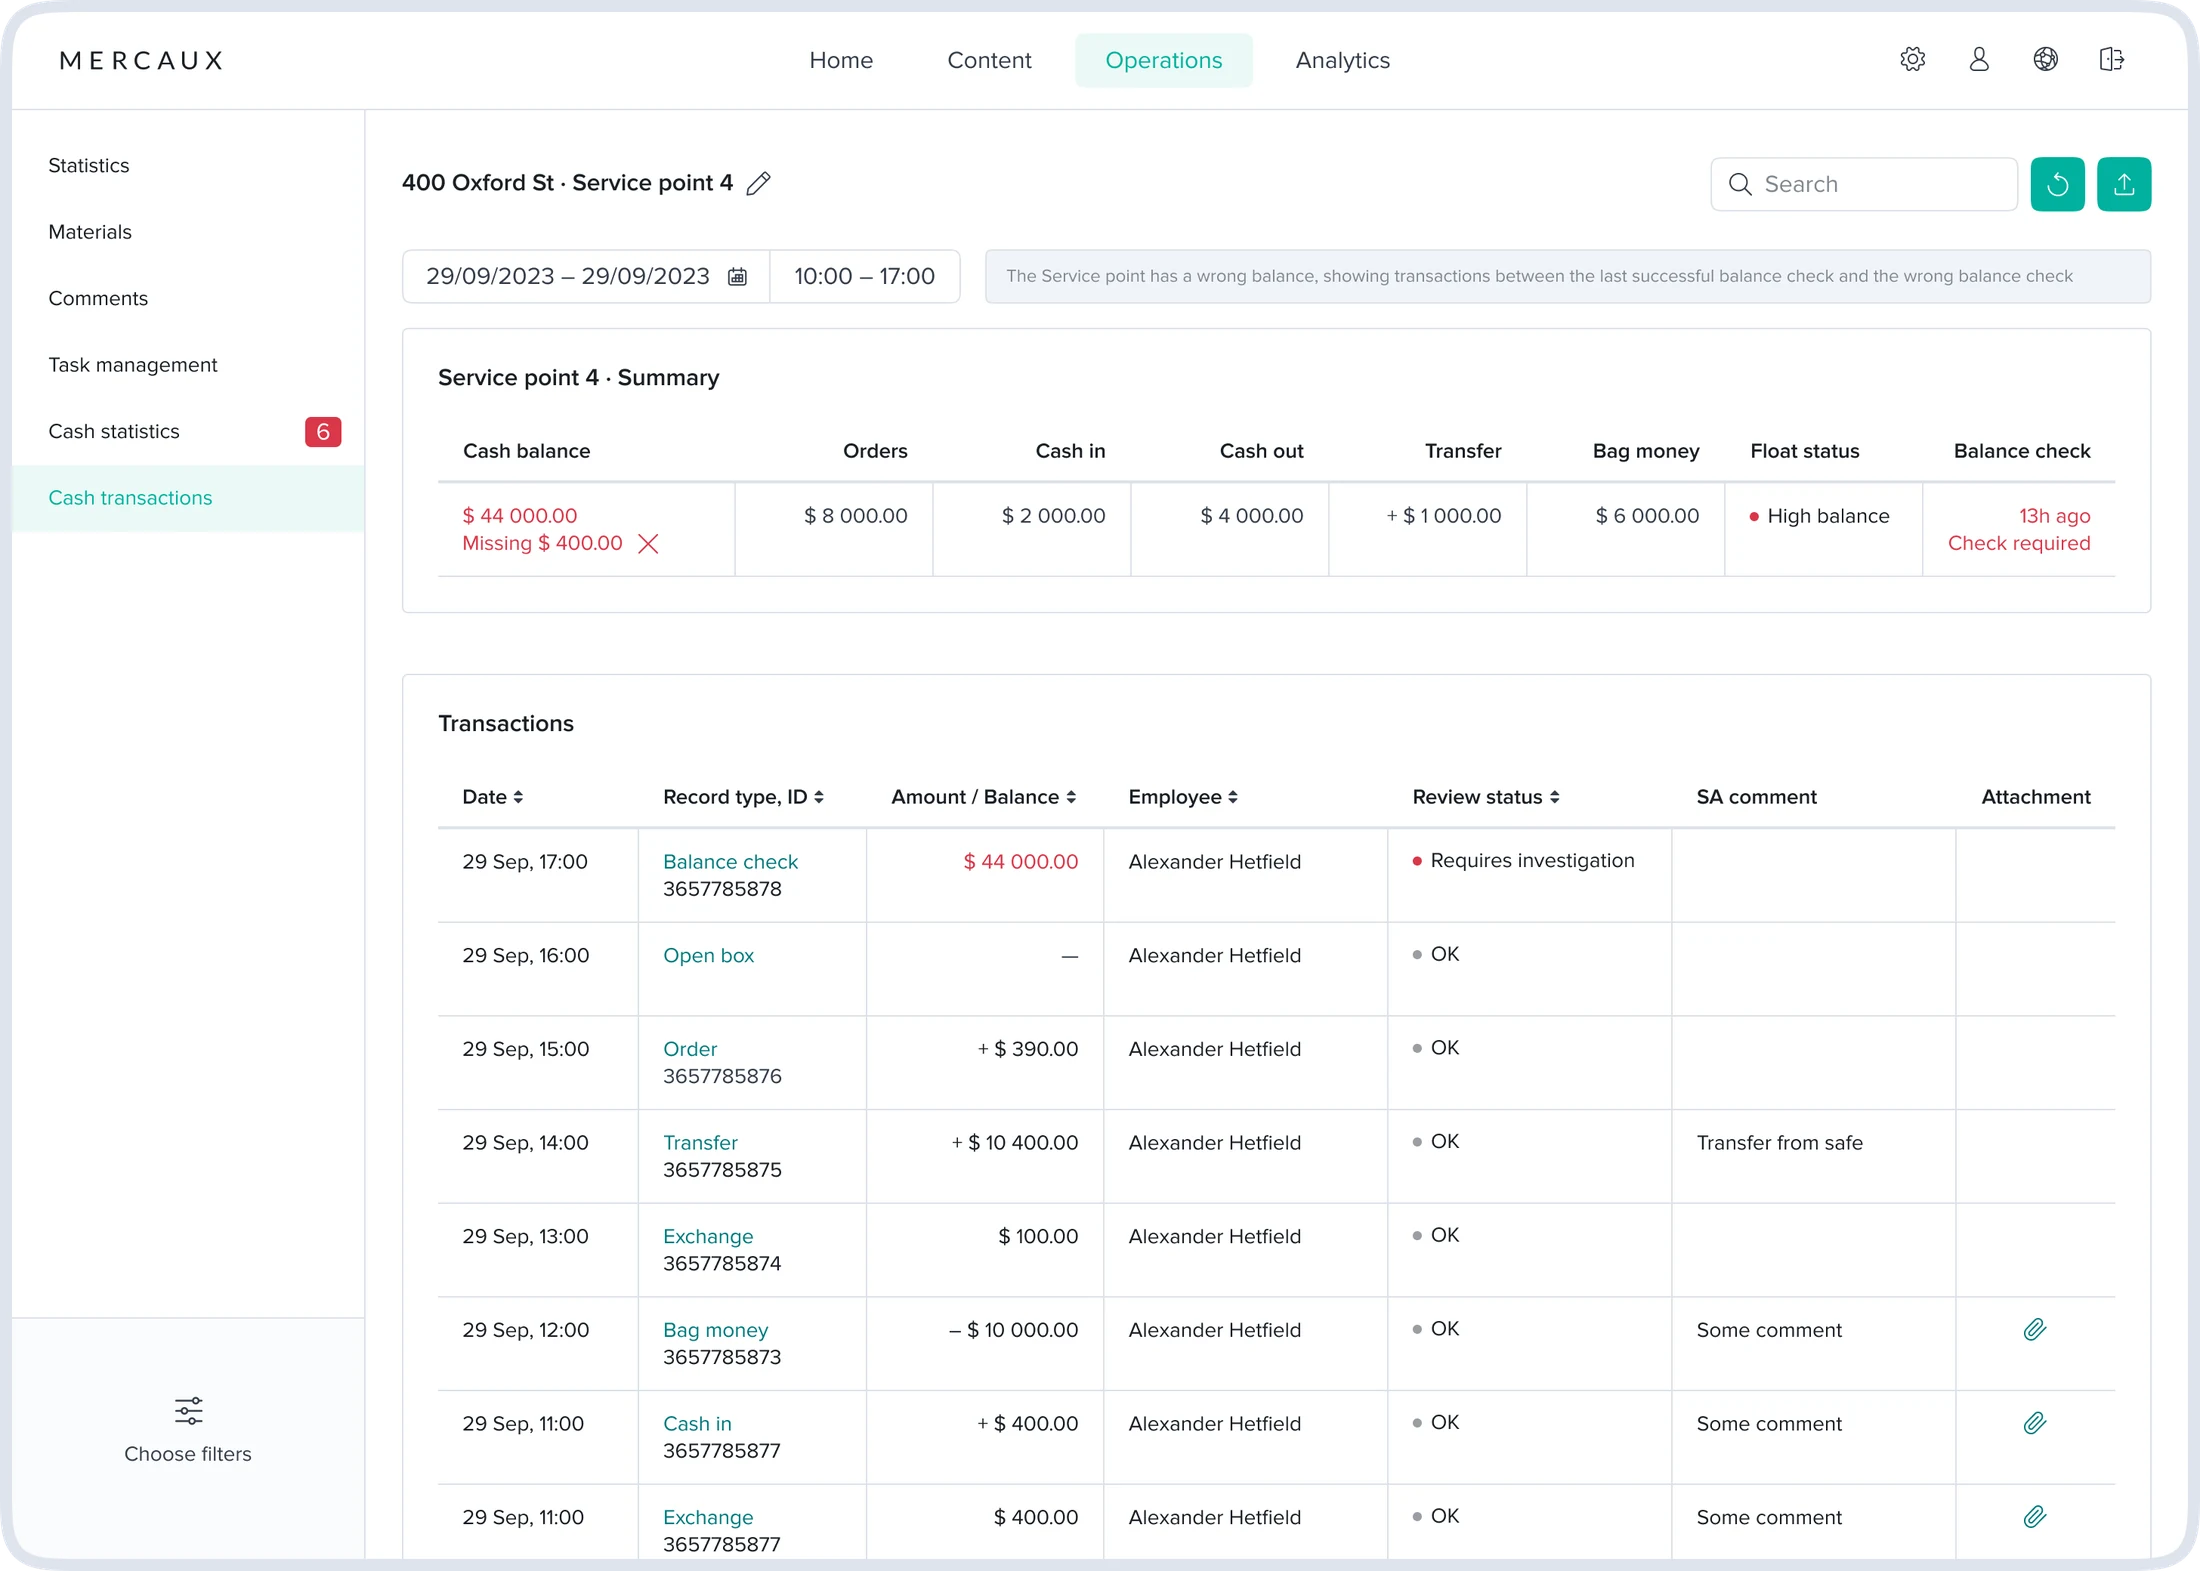Open attachment for Cash in transaction
2200x1571 pixels.
tap(2034, 1423)
